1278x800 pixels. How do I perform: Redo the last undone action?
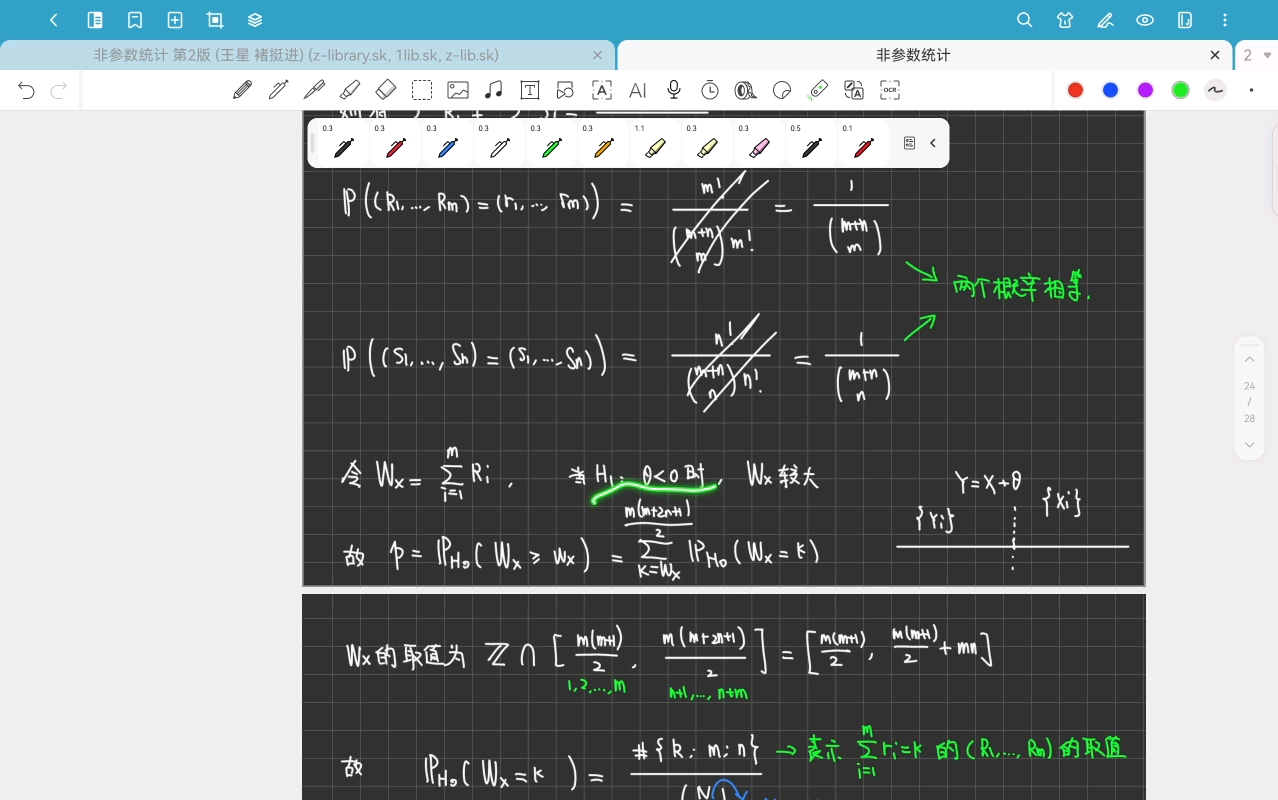click(59, 91)
